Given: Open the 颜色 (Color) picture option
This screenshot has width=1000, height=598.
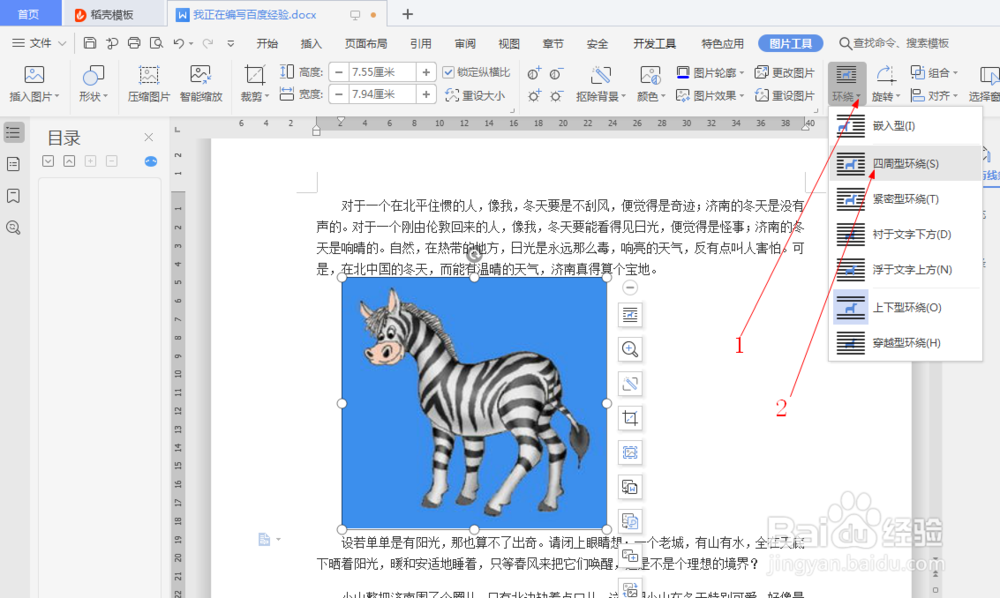Looking at the screenshot, I should pyautogui.click(x=651, y=84).
